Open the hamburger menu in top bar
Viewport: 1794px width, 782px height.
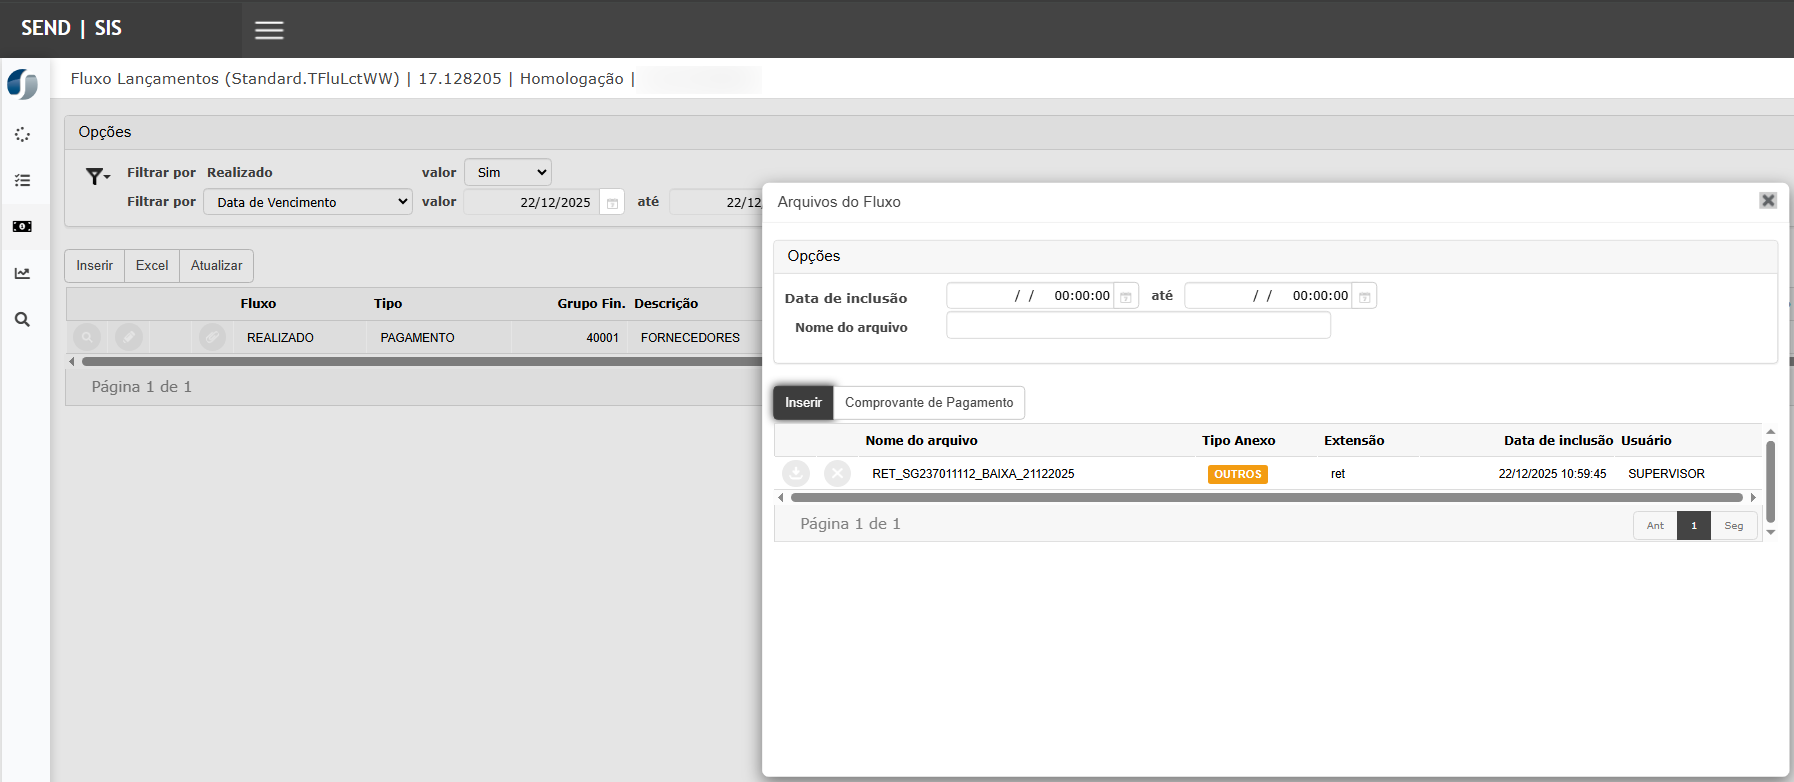269,30
